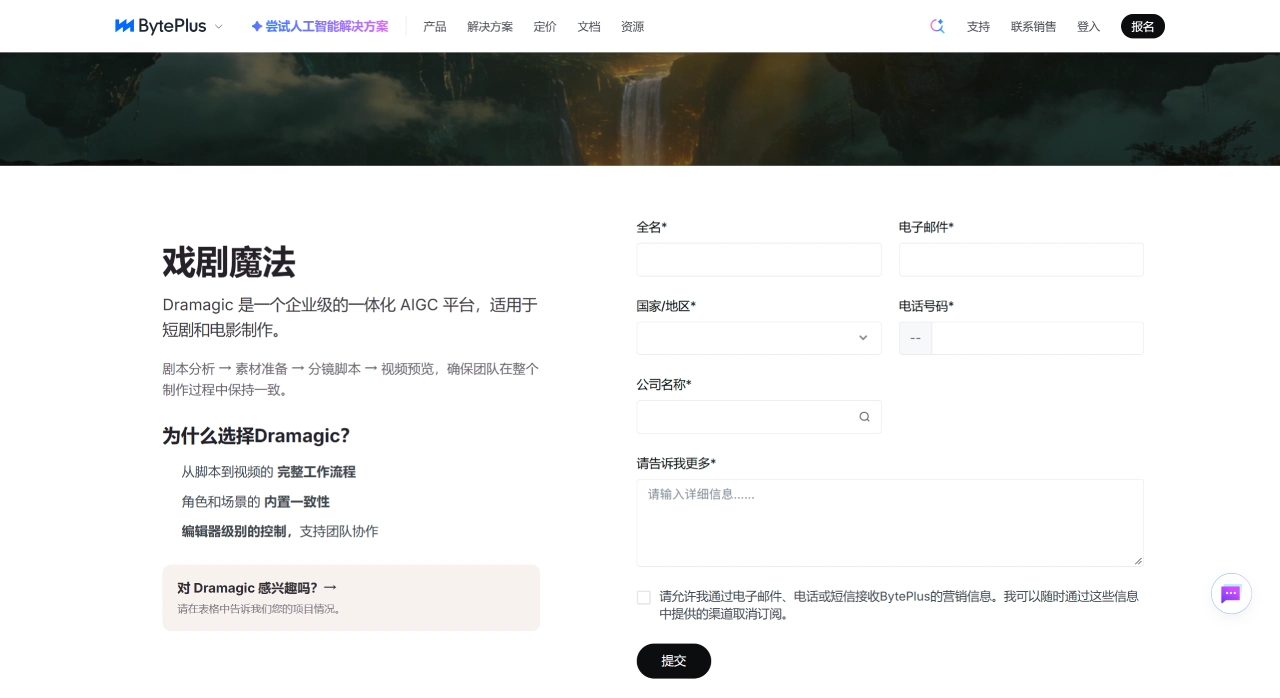Click 登入 to sign in
The height and width of the screenshot is (698, 1280).
(1088, 27)
